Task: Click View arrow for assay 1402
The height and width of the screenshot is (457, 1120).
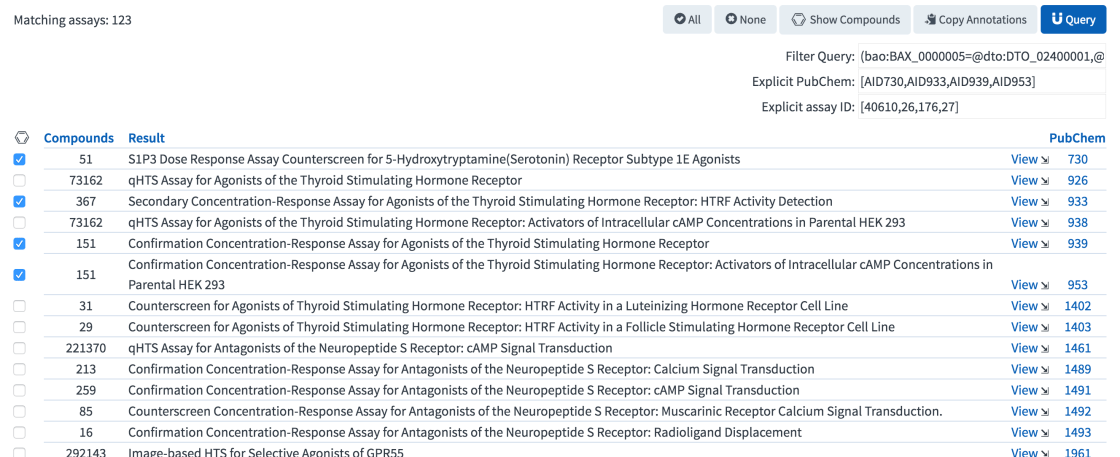Action: pyautogui.click(x=1029, y=306)
